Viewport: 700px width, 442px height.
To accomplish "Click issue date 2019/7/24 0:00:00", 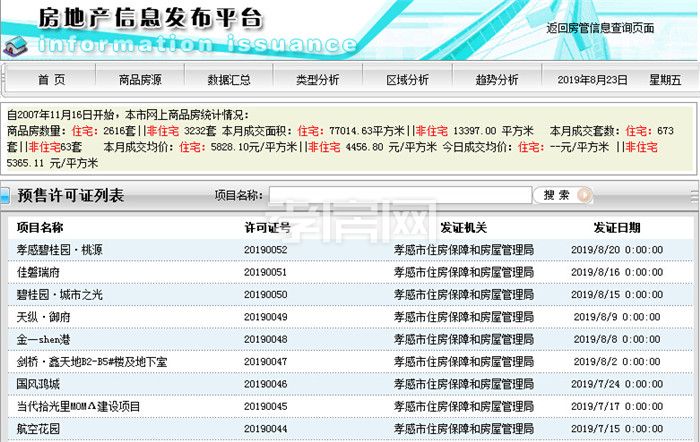I will (x=617, y=384).
